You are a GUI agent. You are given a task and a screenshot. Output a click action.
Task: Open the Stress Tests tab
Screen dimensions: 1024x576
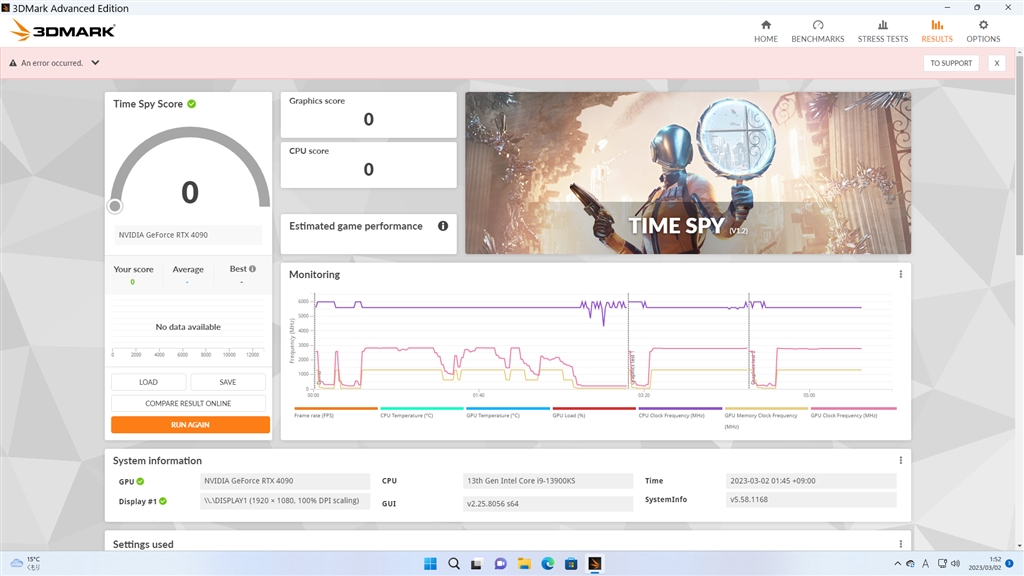(x=882, y=31)
